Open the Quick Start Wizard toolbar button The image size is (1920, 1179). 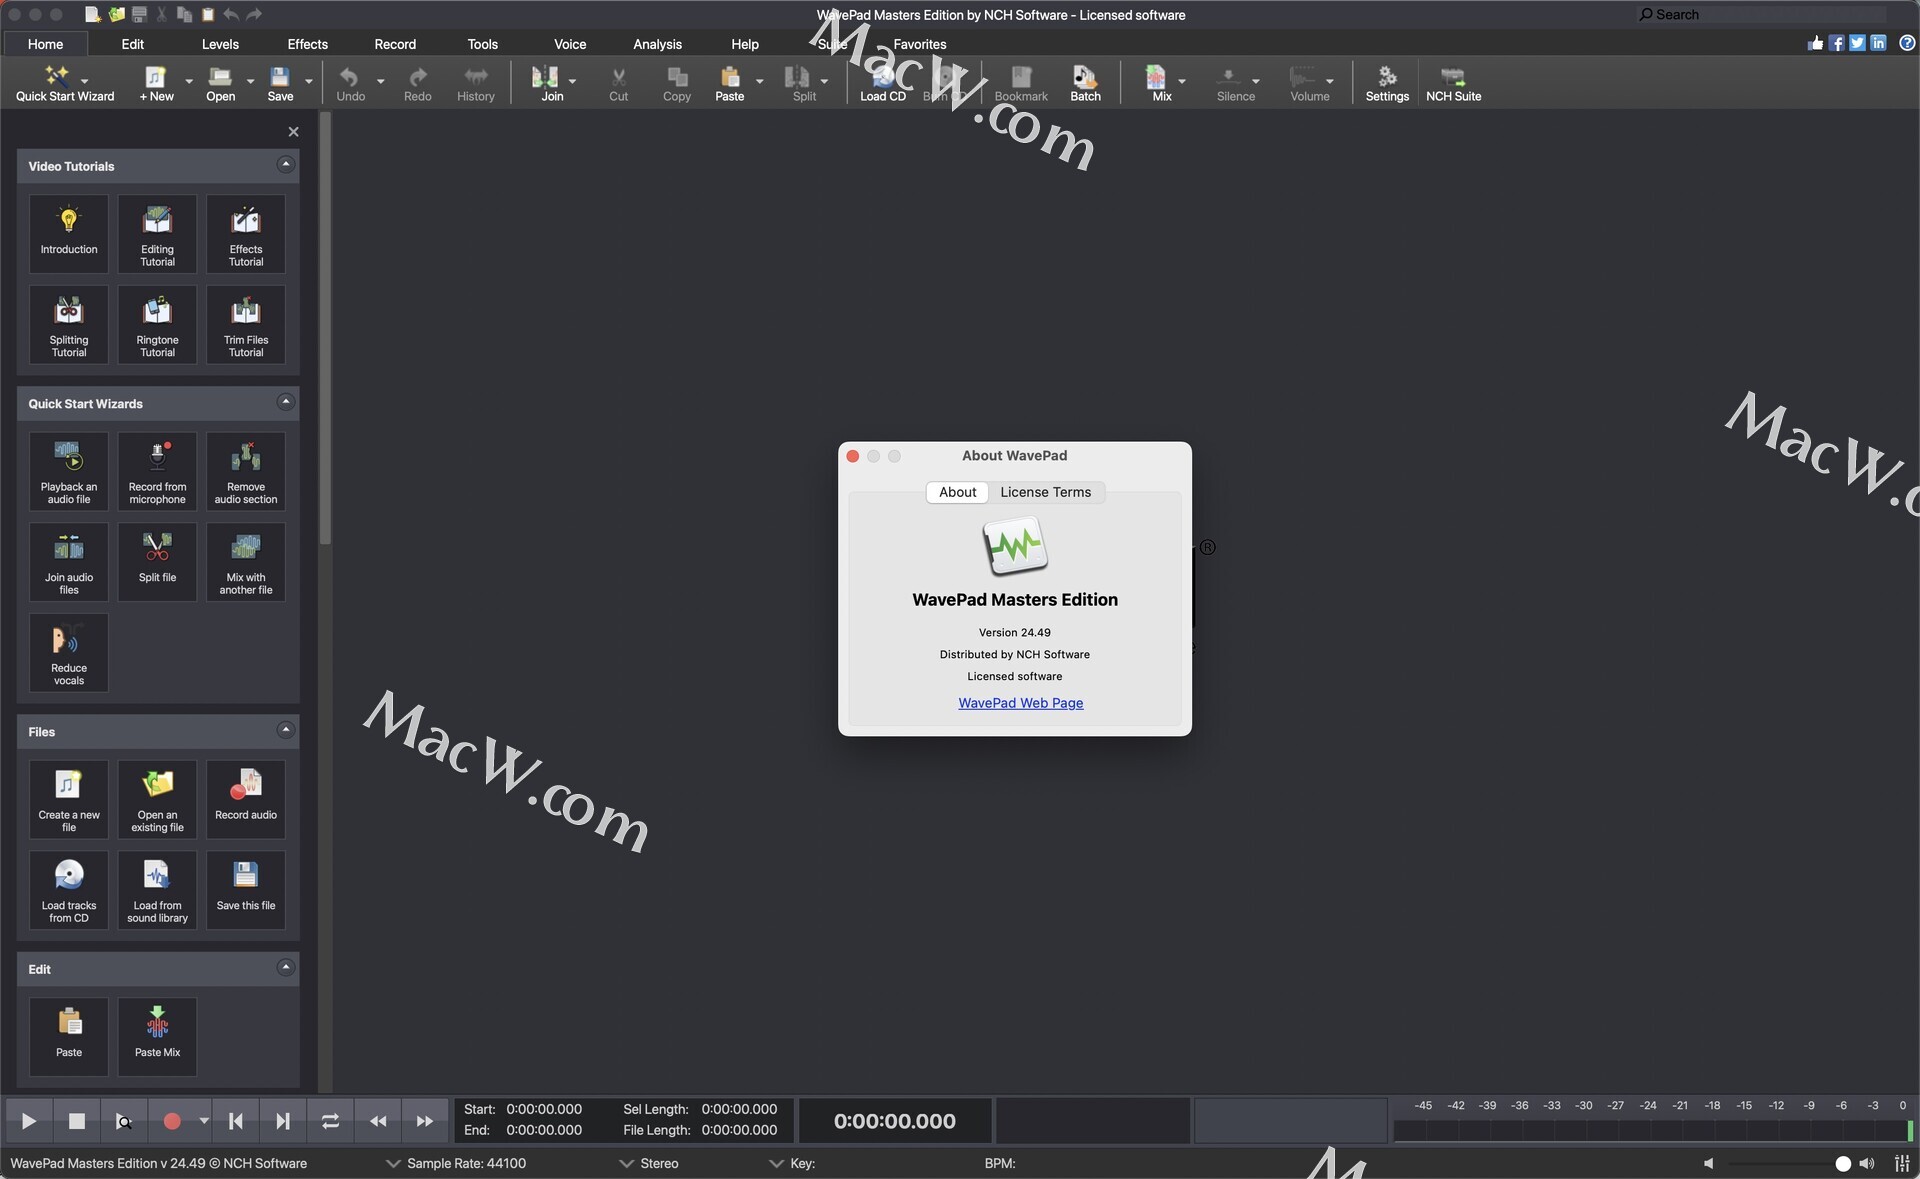pos(65,83)
